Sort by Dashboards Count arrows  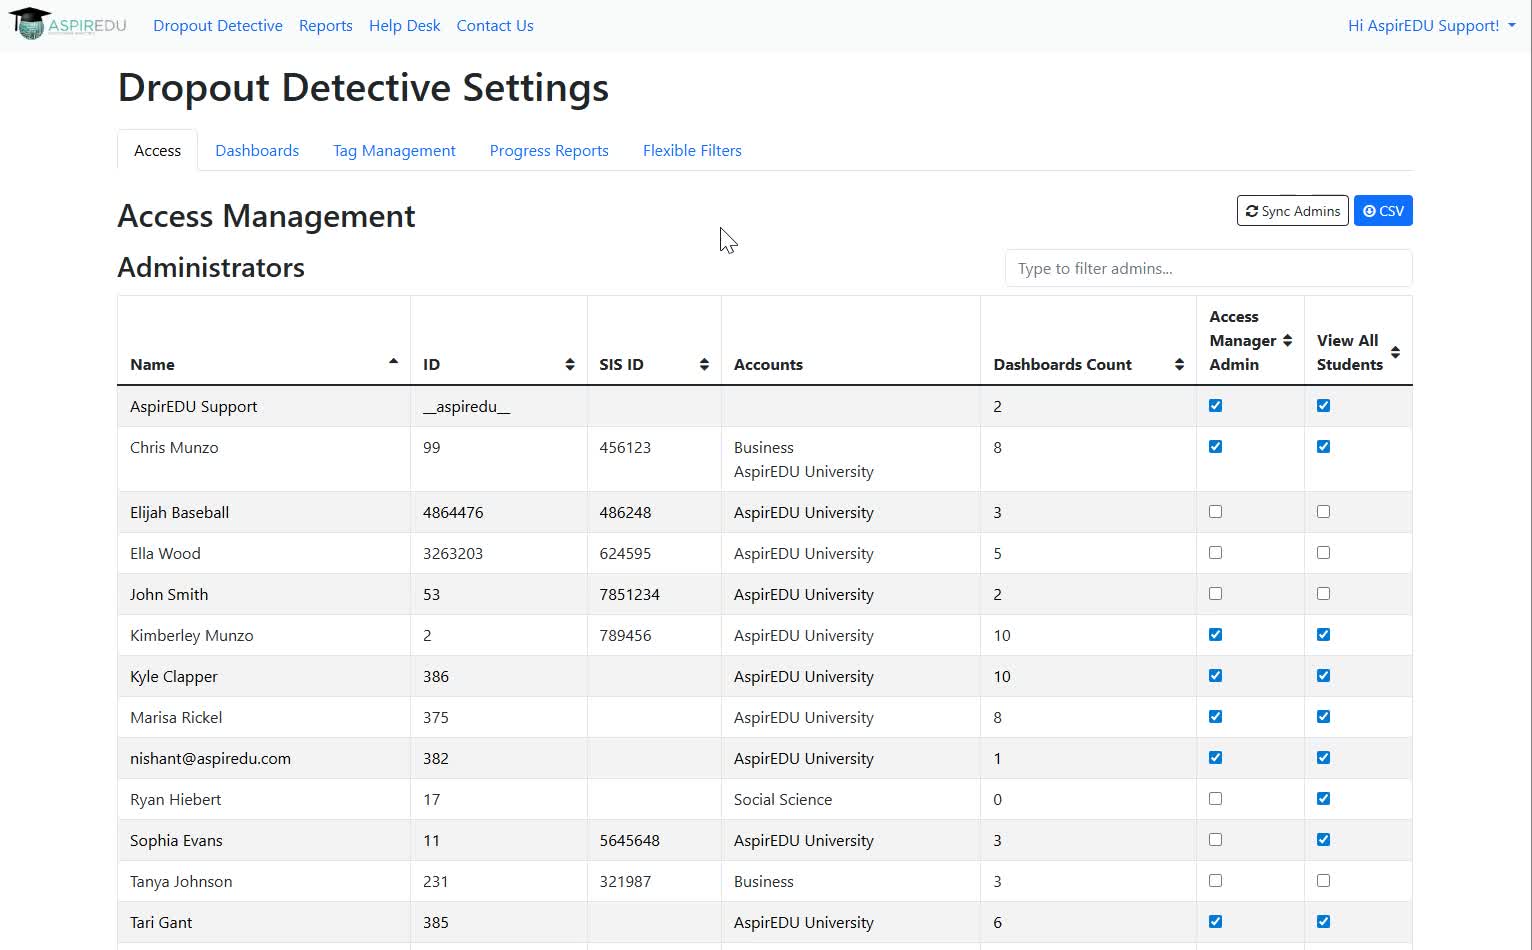[x=1179, y=365]
